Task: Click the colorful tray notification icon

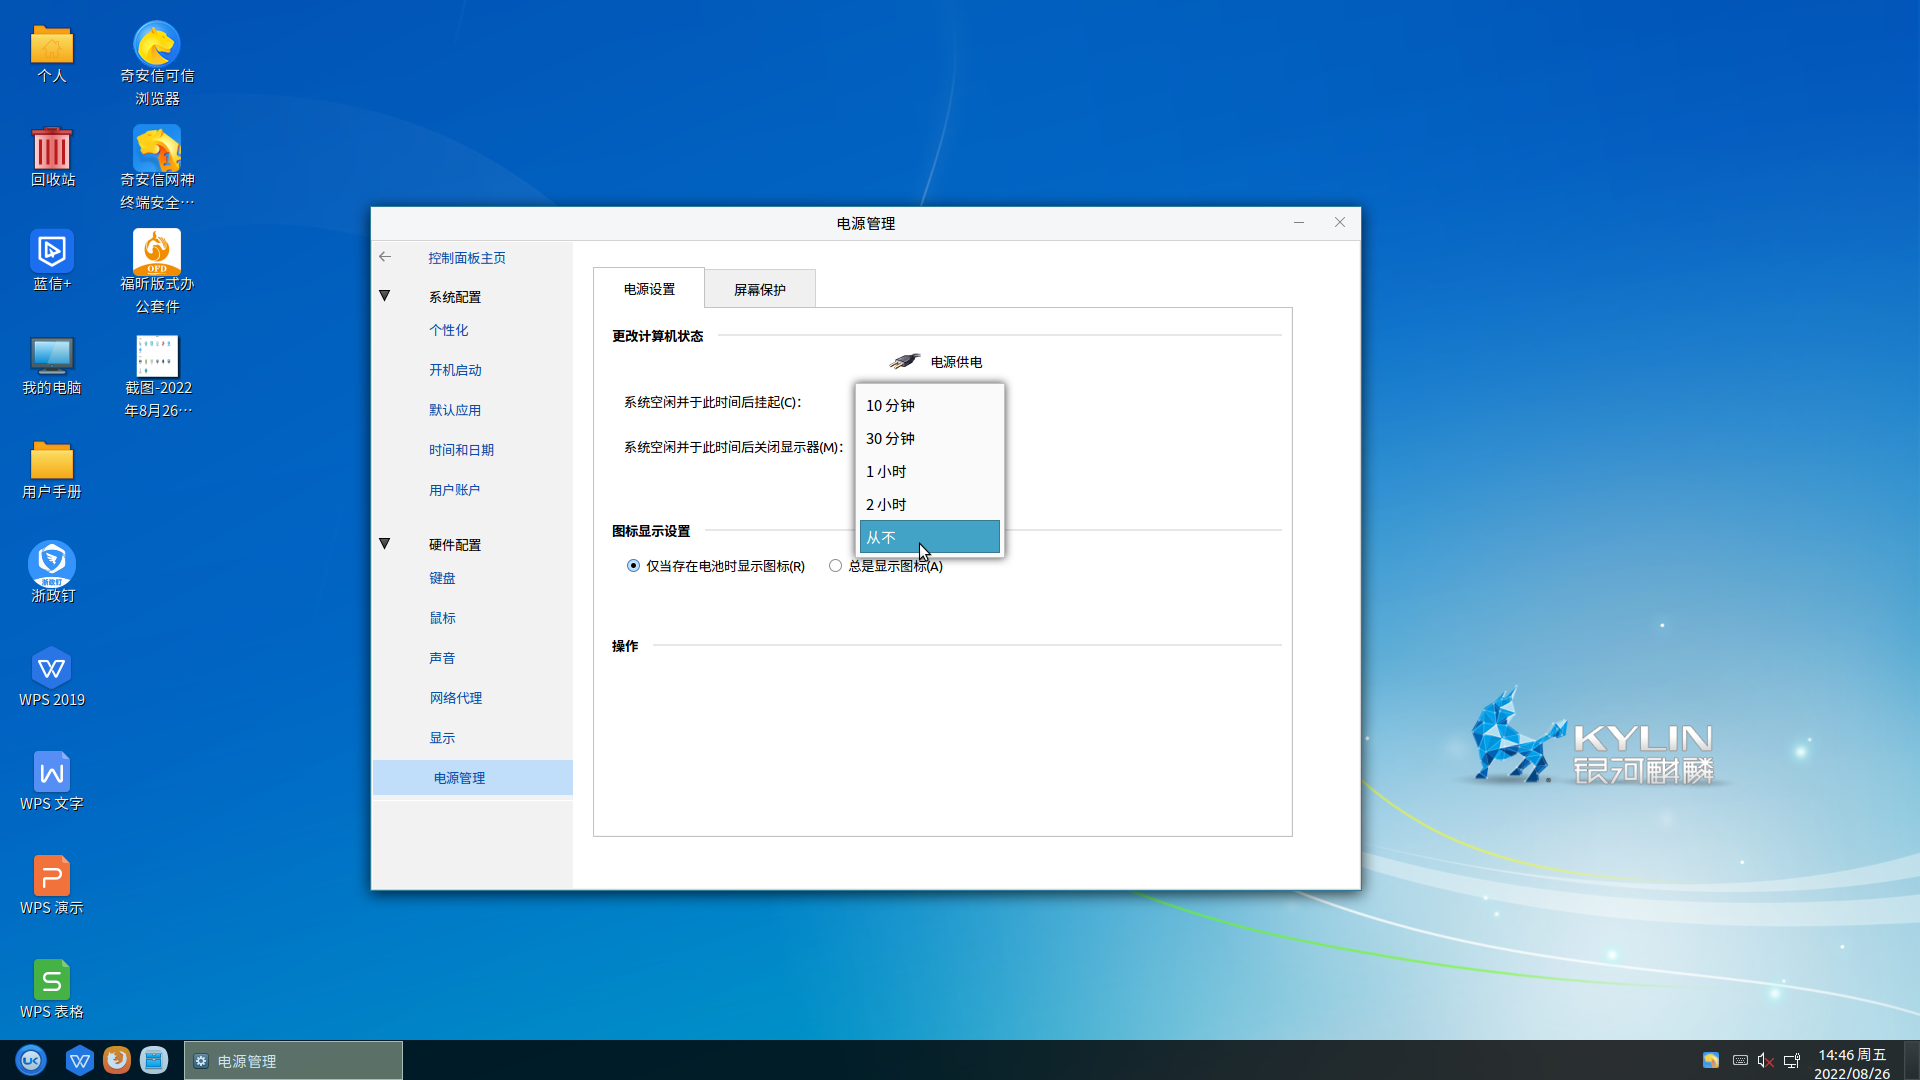Action: pos(1711,1060)
